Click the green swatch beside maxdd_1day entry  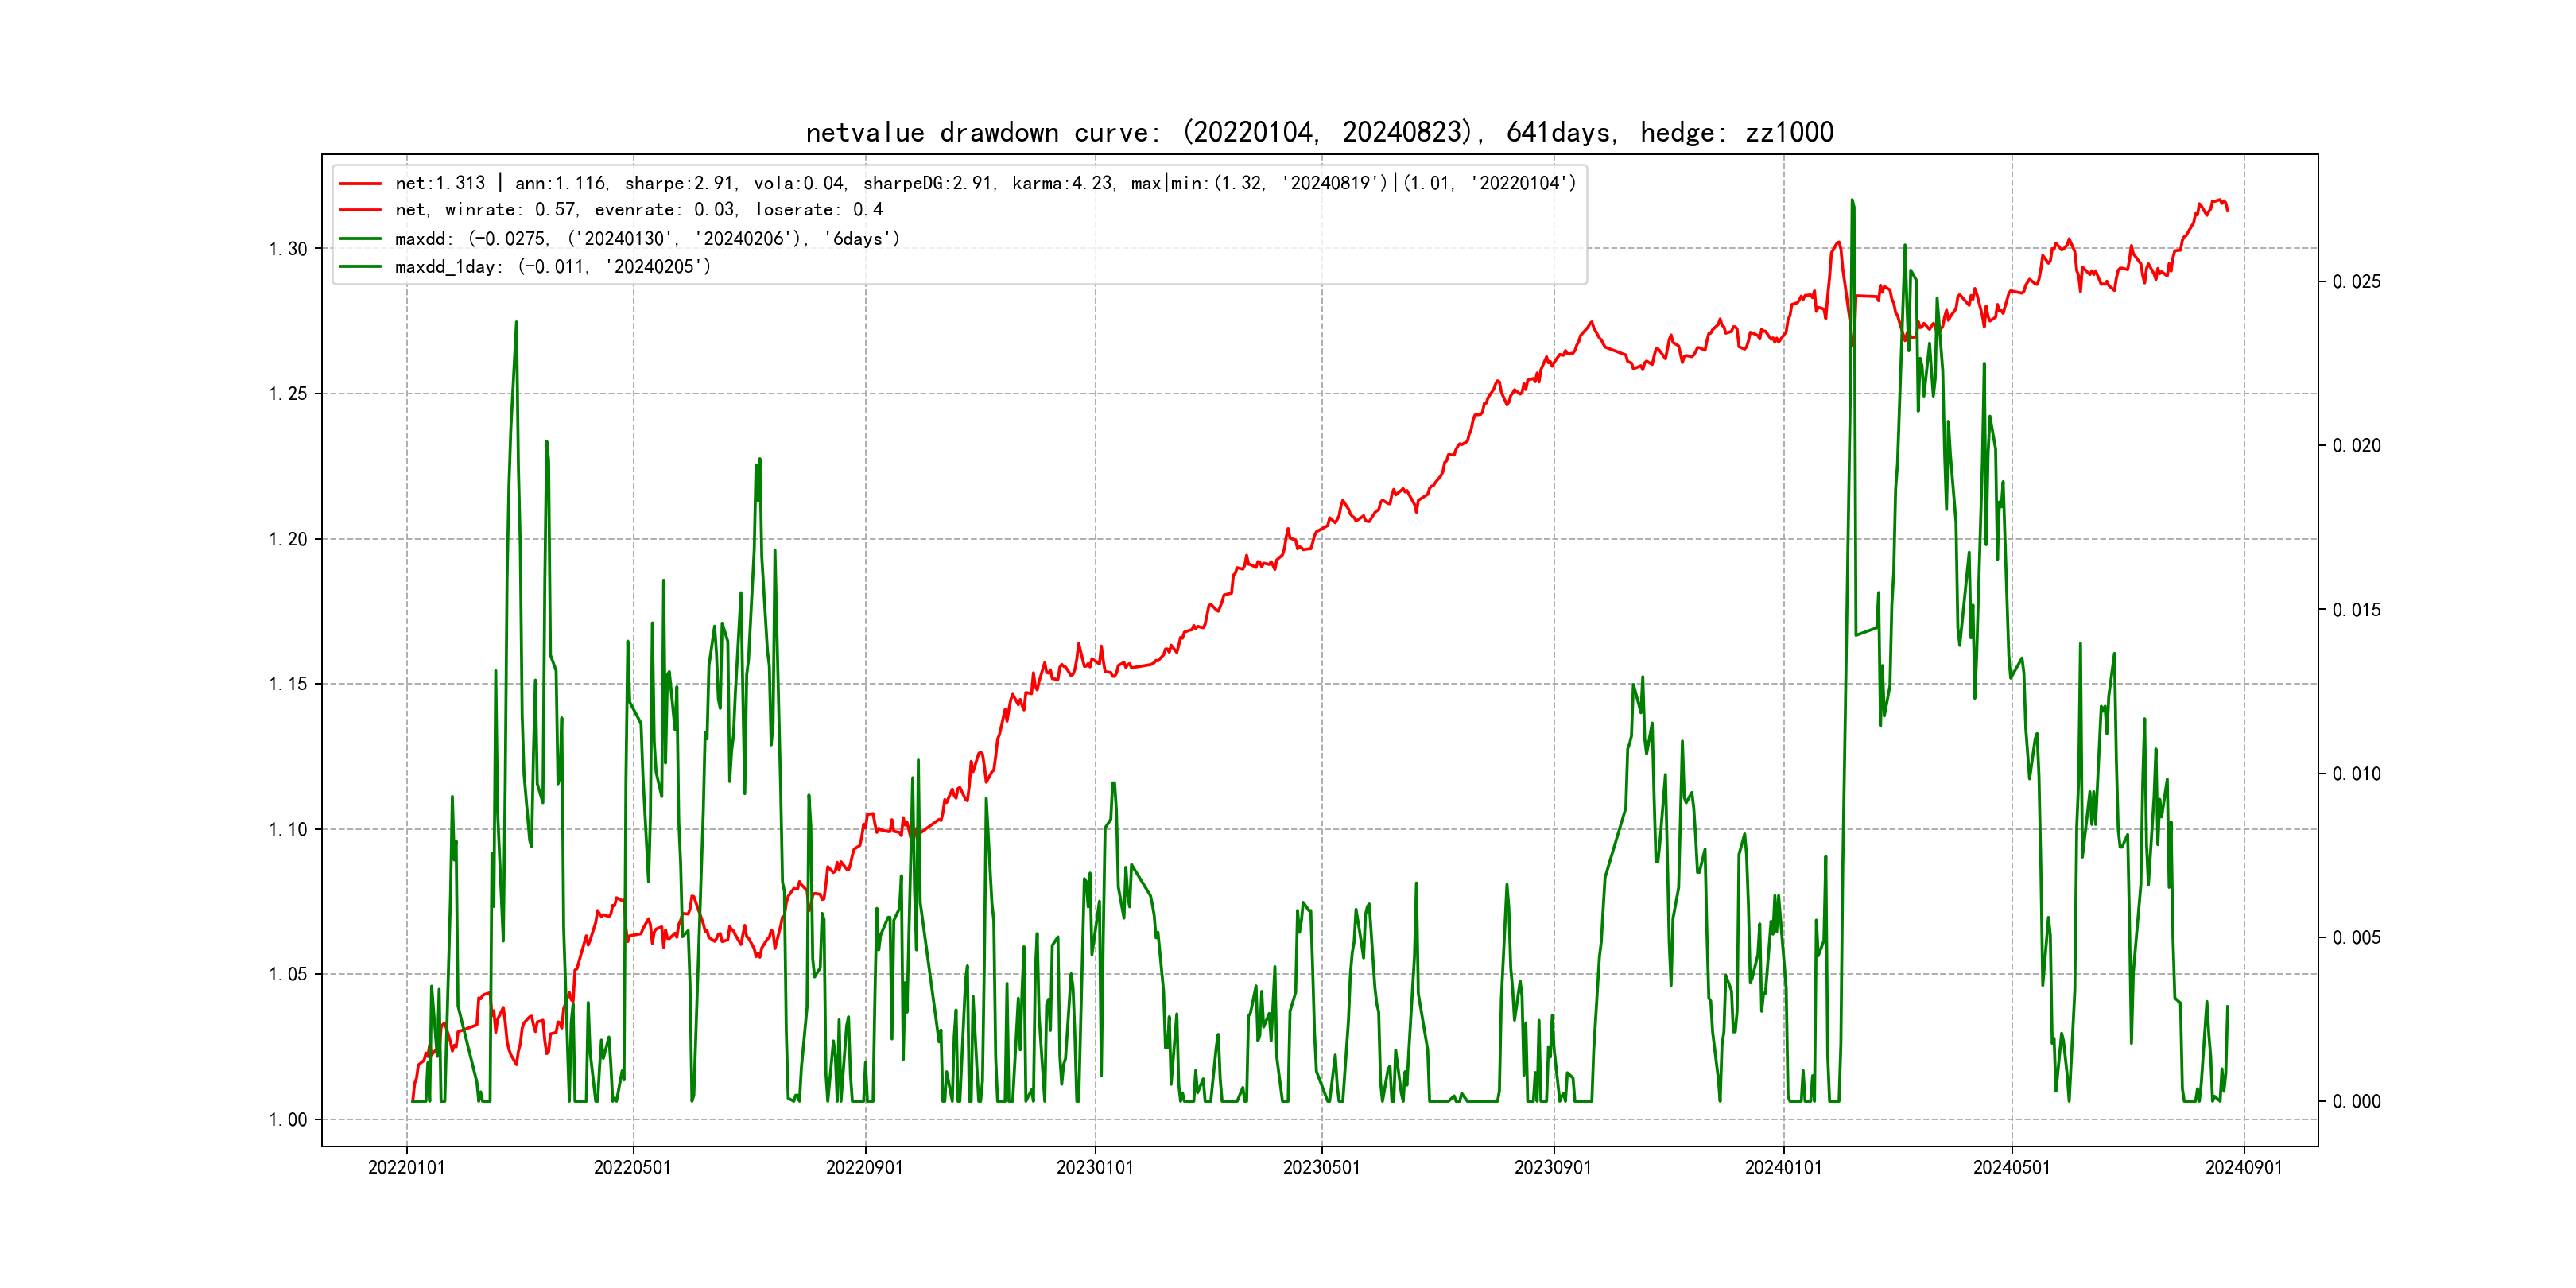(x=360, y=266)
